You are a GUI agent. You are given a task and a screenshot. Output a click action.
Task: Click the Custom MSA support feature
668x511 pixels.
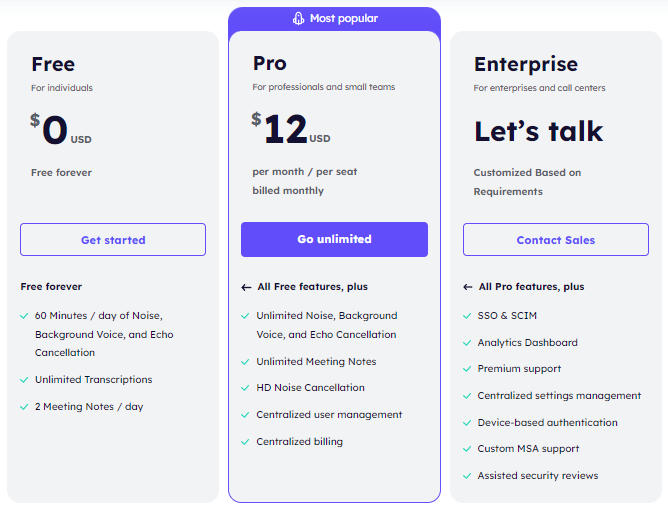pos(528,449)
